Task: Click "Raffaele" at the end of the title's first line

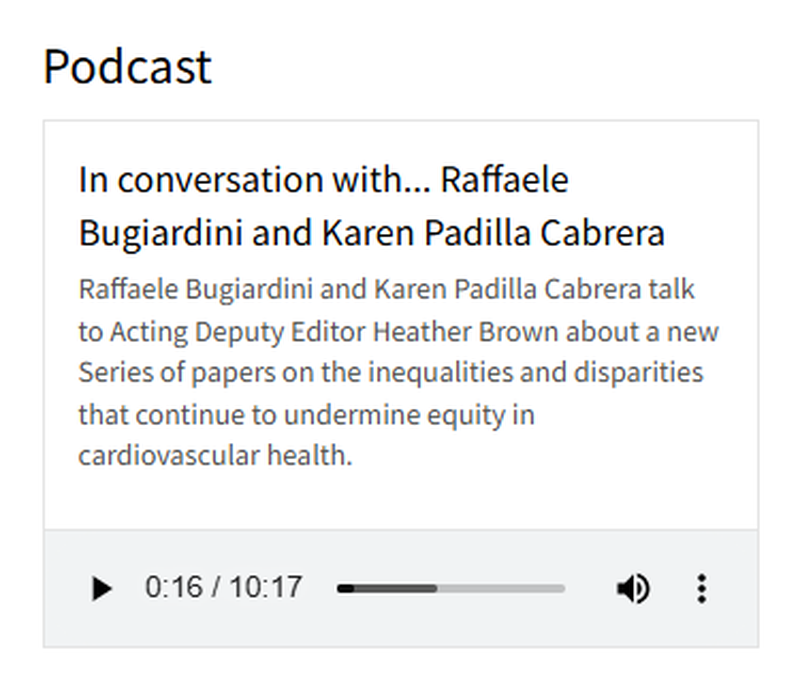Action: pyautogui.click(x=504, y=181)
